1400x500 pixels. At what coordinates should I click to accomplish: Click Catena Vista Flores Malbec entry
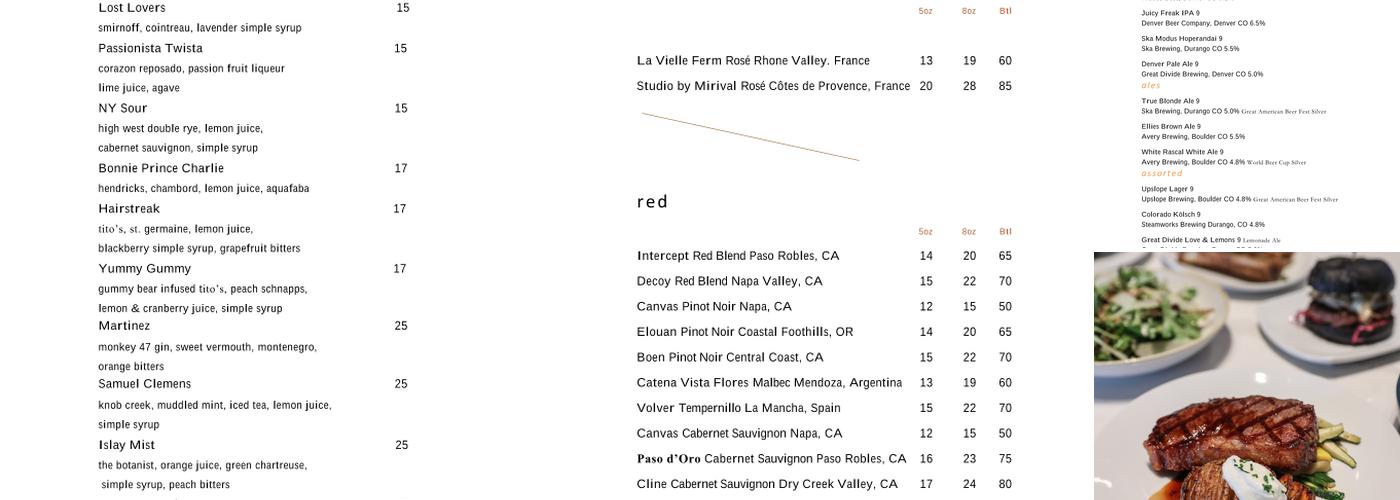[x=769, y=383]
